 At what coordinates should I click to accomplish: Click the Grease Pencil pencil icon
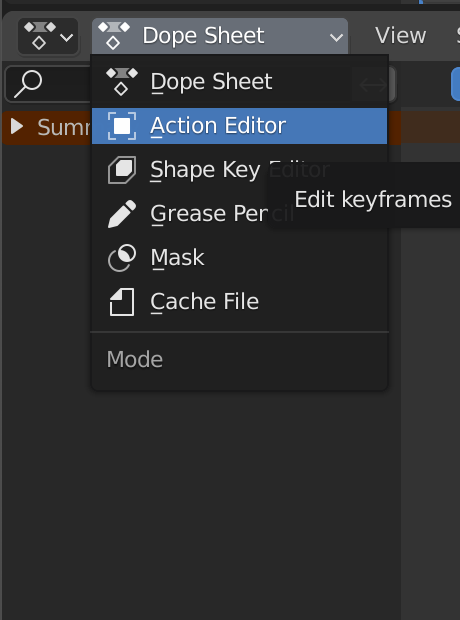point(122,214)
